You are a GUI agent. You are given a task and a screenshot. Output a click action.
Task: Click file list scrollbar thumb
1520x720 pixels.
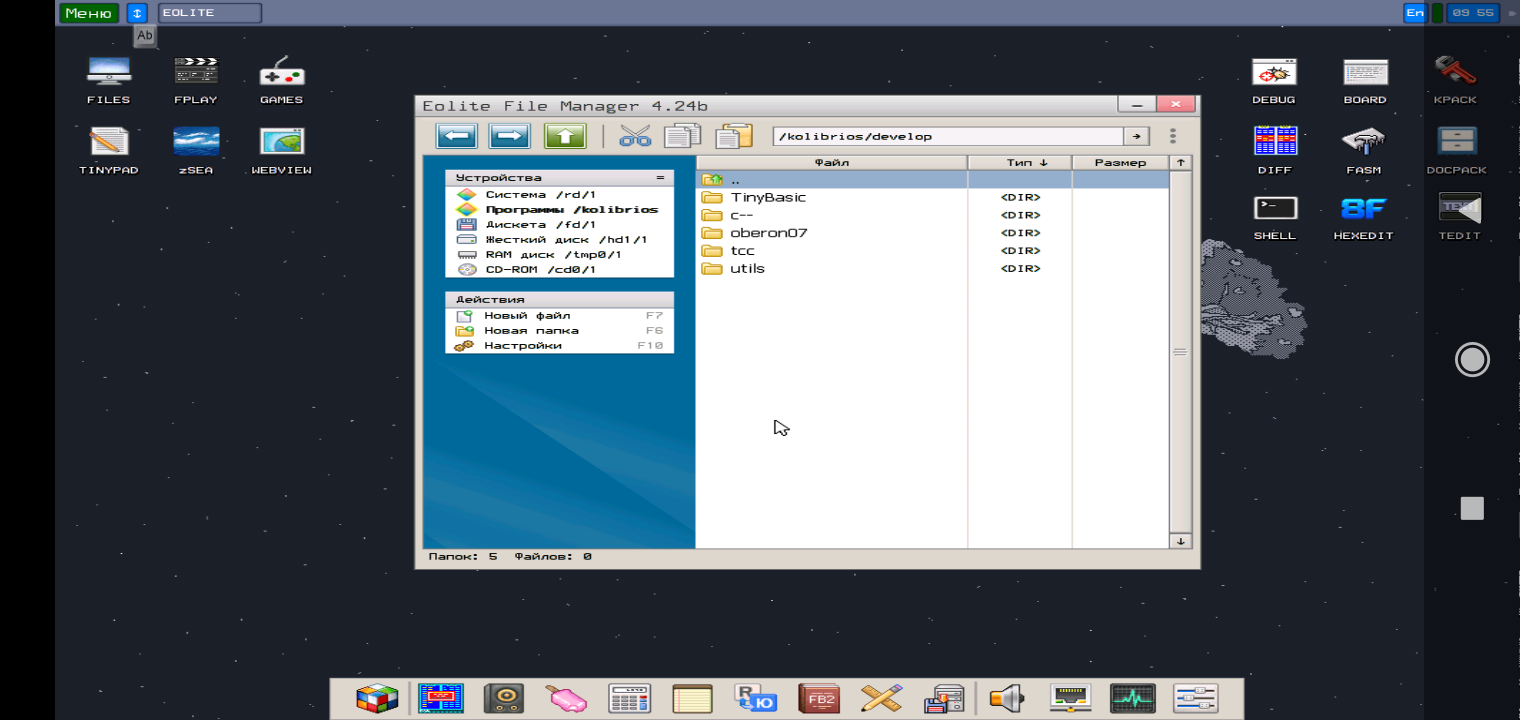pyautogui.click(x=1180, y=352)
